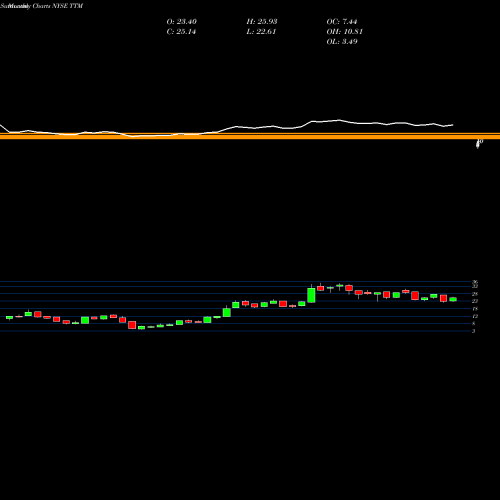The image size is (500, 500).
Task: Click the price axis label 28
Action: click(475, 294)
